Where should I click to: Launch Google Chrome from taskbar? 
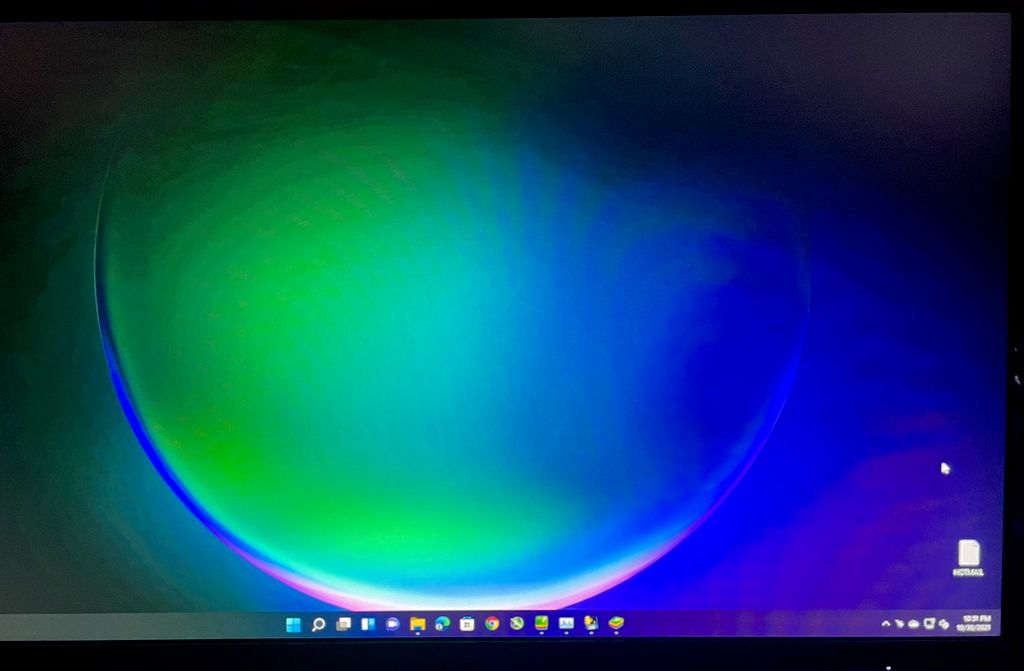click(492, 624)
